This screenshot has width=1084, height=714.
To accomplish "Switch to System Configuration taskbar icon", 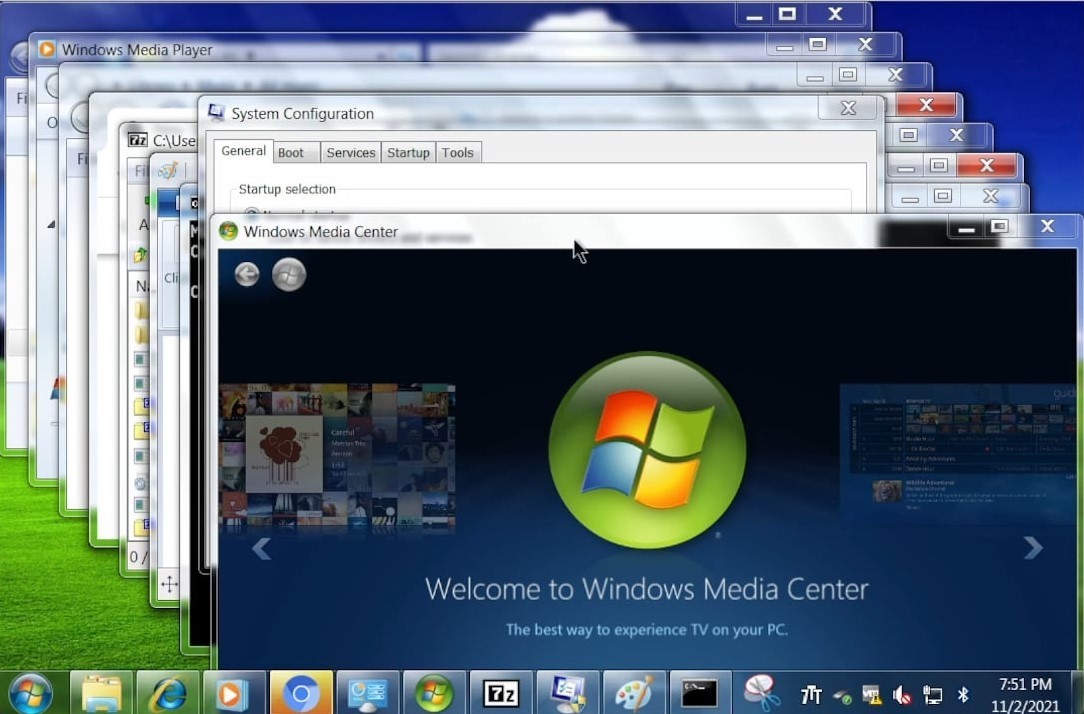I will (567, 693).
